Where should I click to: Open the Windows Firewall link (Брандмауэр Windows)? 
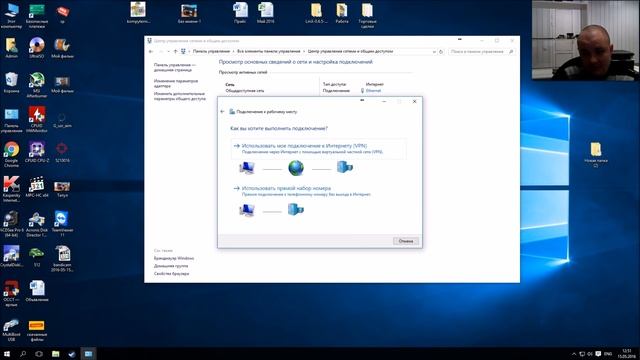coord(174,258)
